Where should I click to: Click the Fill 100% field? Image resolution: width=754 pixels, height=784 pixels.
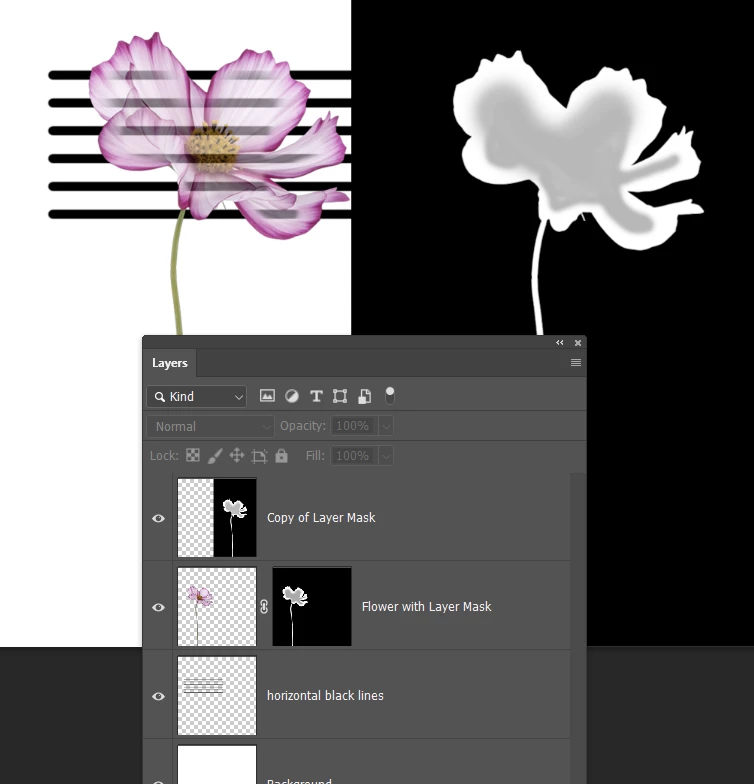pos(354,456)
